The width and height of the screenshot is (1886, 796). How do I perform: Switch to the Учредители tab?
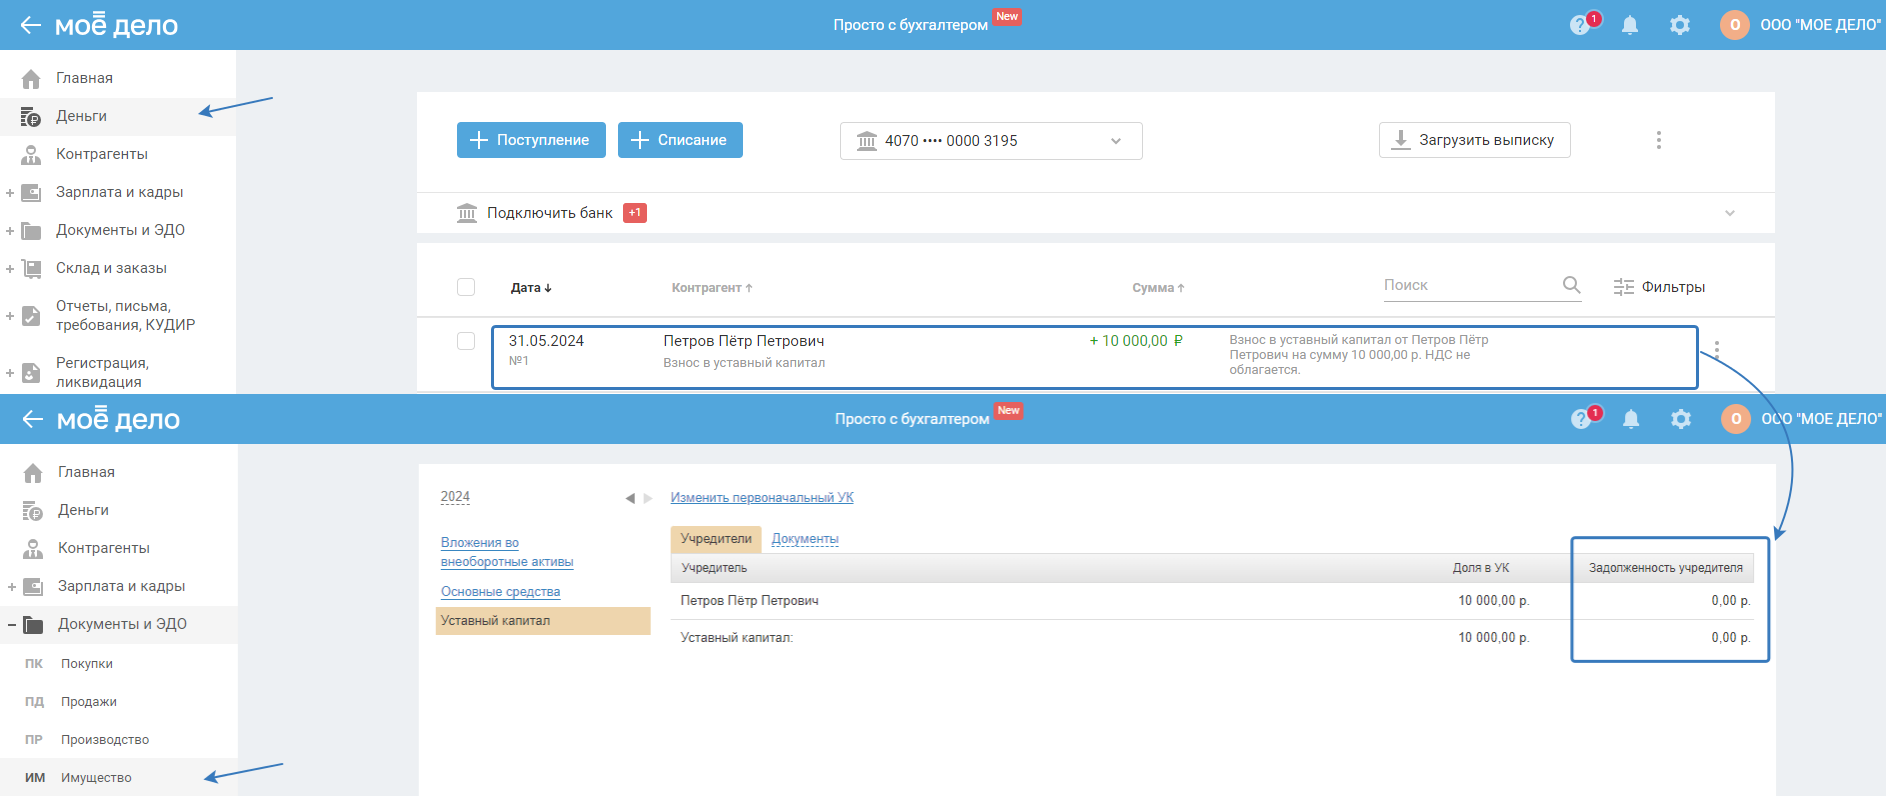click(x=716, y=539)
